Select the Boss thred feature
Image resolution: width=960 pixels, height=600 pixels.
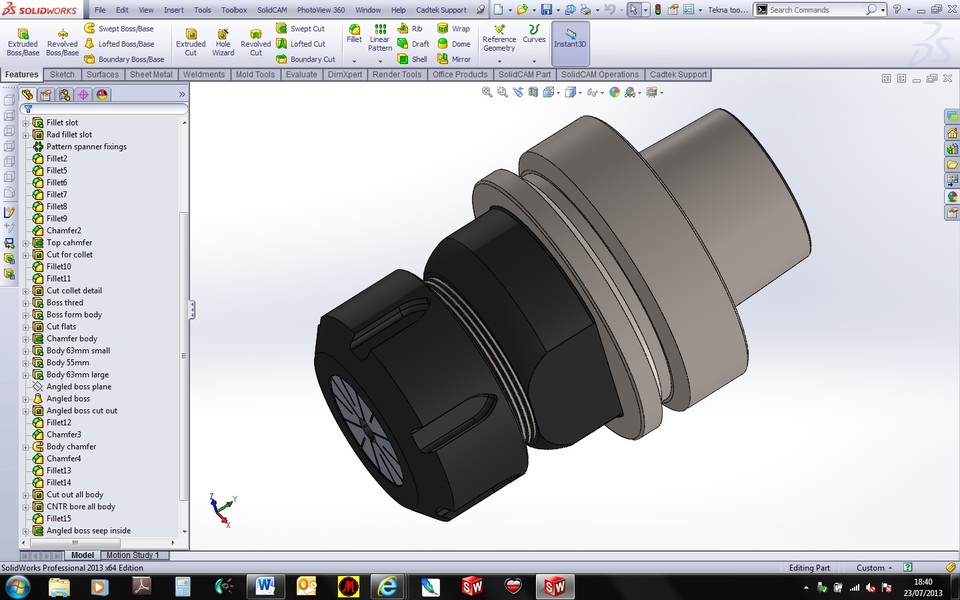pyautogui.click(x=65, y=302)
